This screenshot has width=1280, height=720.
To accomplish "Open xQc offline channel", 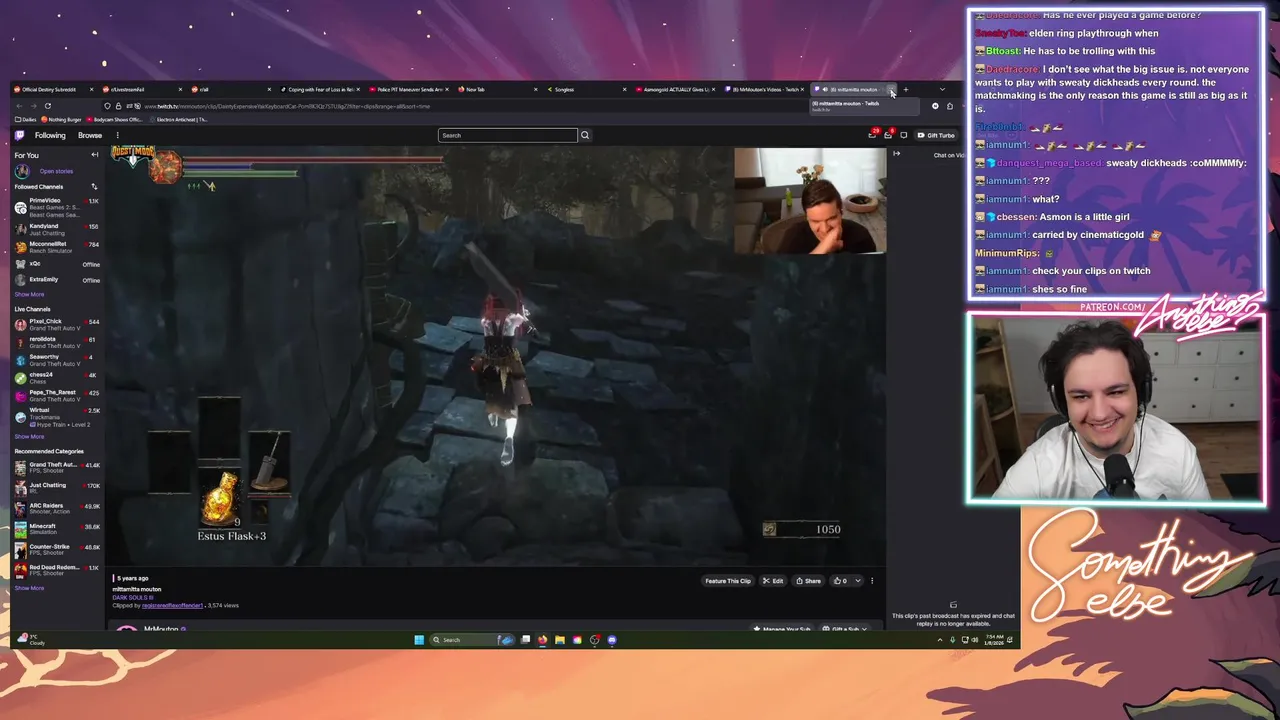I will (57, 264).
